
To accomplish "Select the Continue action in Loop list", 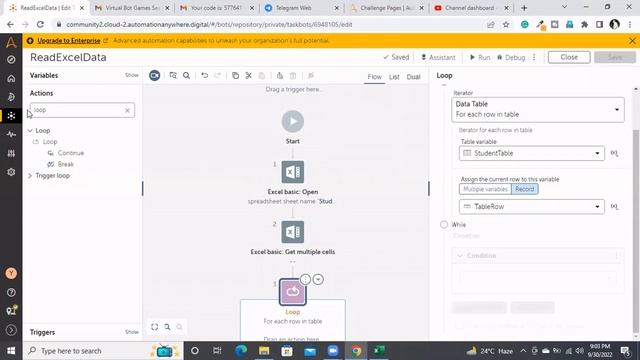I will coord(71,153).
